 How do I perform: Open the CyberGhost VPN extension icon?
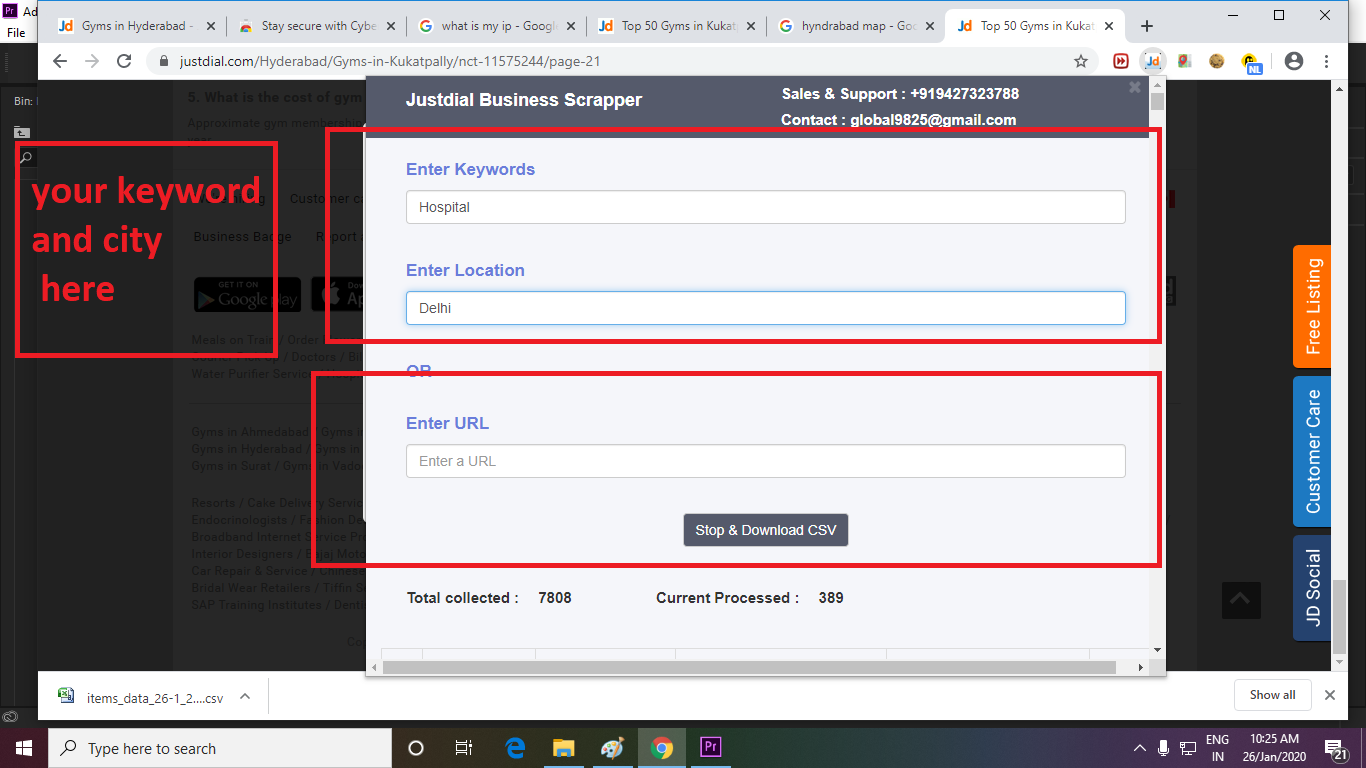click(x=1250, y=62)
